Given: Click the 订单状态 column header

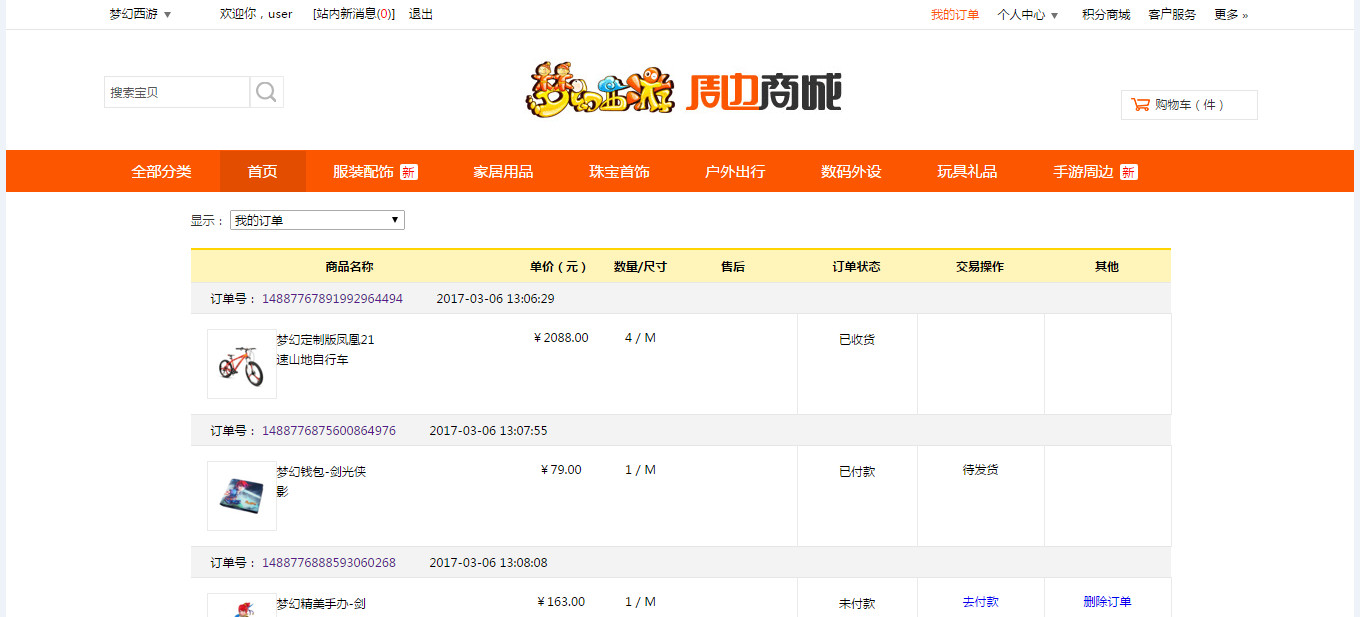Looking at the screenshot, I should tap(857, 267).
